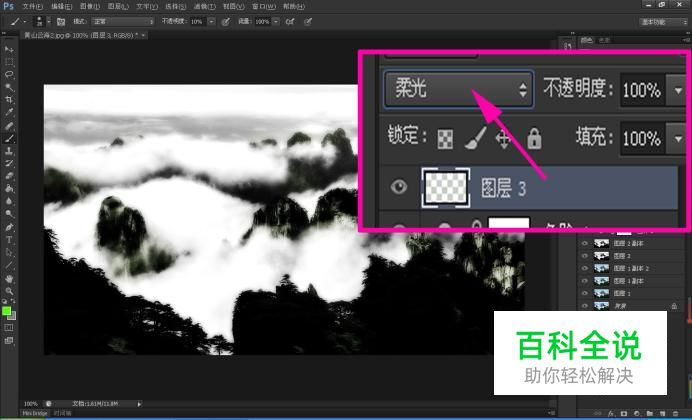
Task: Delete layer with trash icon
Action: 675,413
